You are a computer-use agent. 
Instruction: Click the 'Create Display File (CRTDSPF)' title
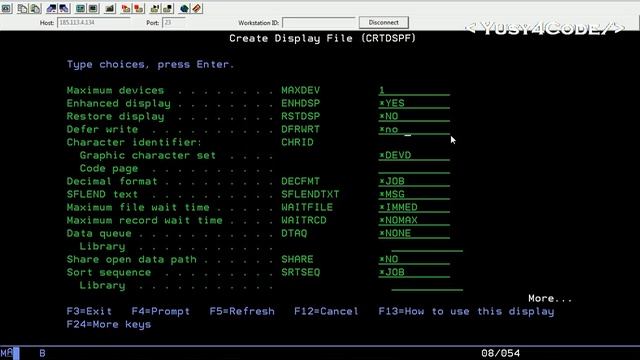[x=322, y=38]
